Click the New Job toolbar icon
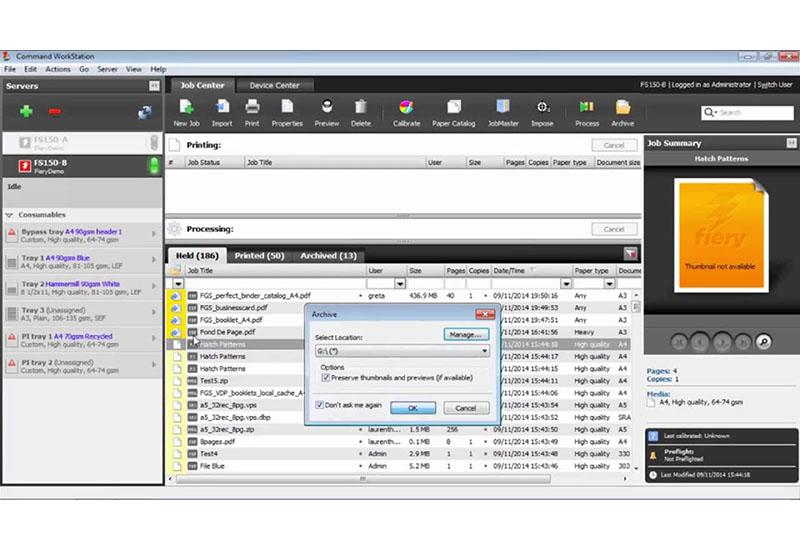 point(186,108)
